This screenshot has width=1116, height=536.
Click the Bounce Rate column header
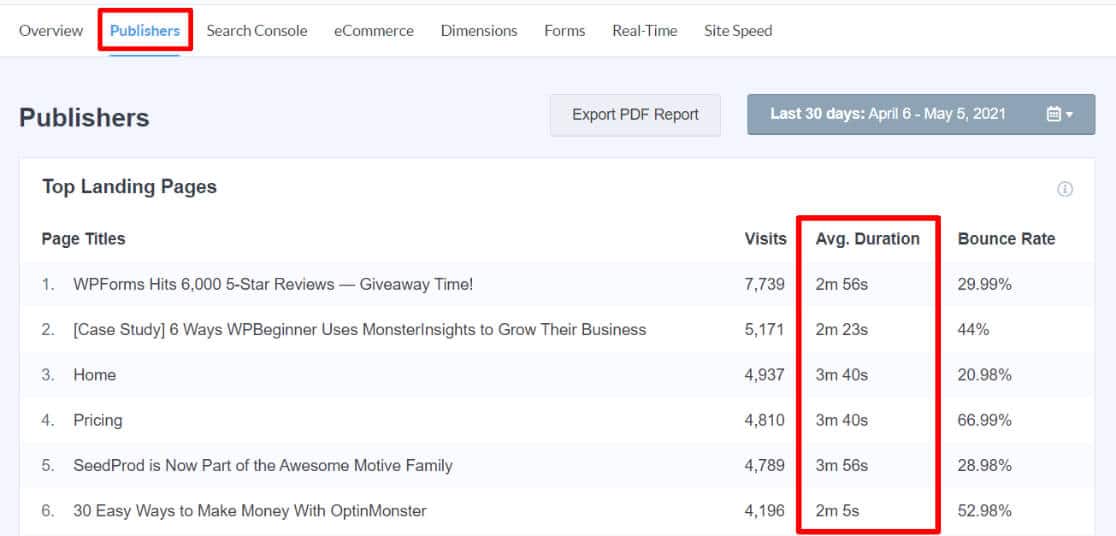coord(1006,239)
